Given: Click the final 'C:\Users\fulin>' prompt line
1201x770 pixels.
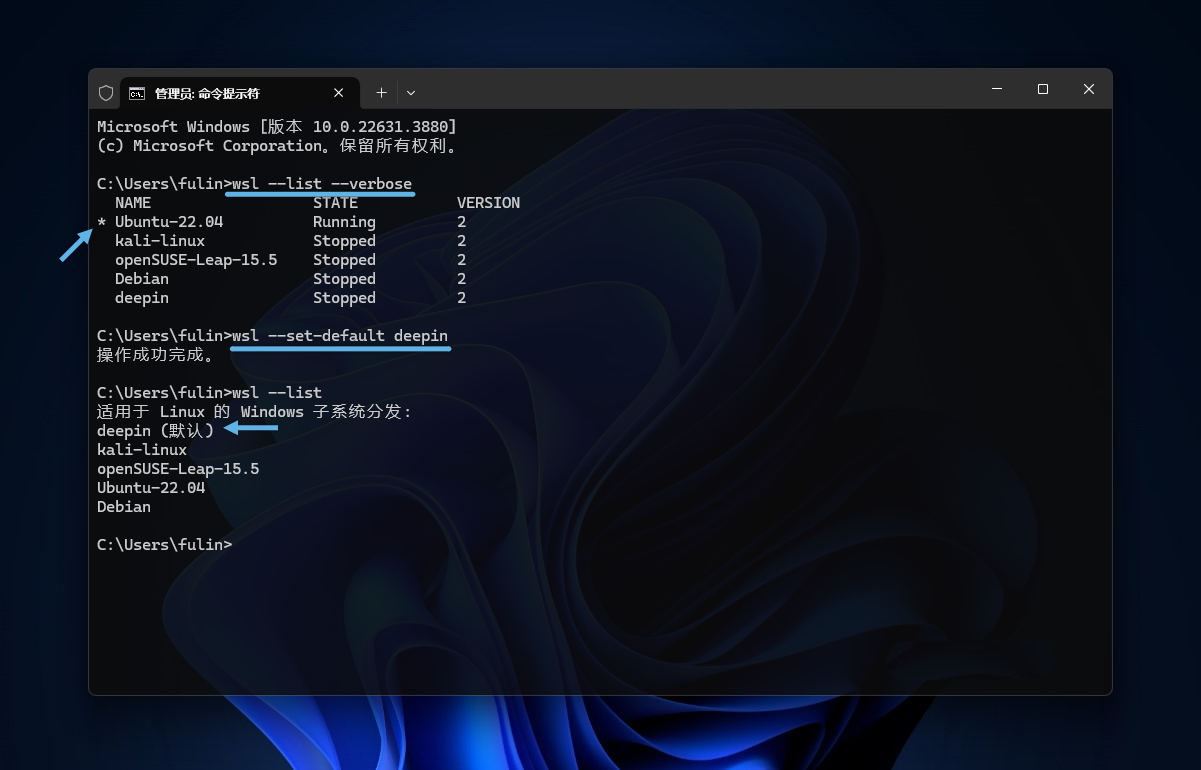Looking at the screenshot, I should pyautogui.click(x=164, y=545).
